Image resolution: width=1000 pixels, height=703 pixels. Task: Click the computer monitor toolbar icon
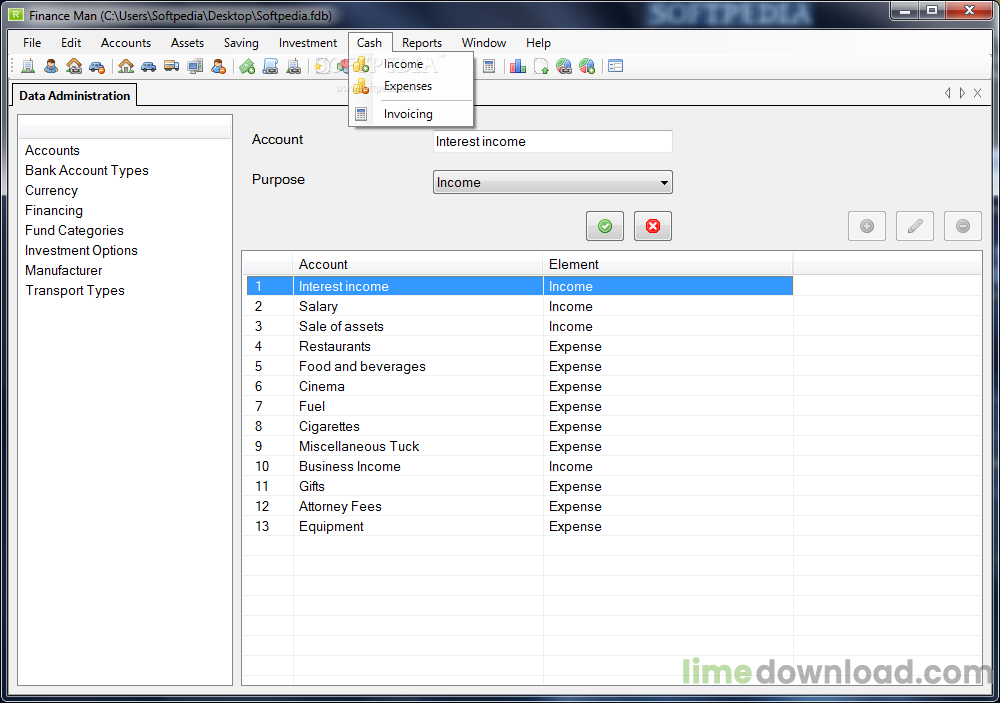[195, 66]
